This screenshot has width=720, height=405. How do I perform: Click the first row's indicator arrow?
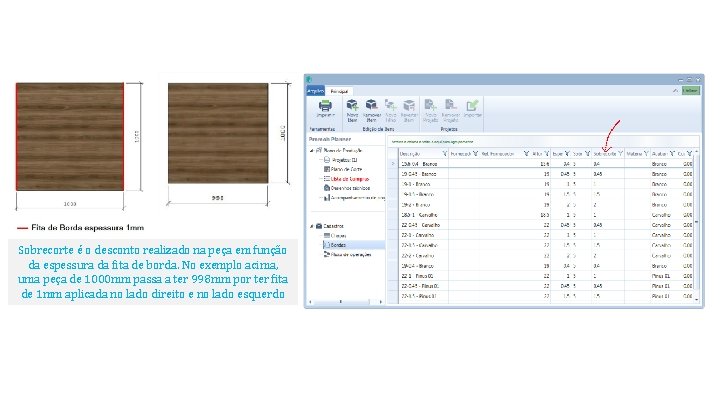pyautogui.click(x=393, y=164)
